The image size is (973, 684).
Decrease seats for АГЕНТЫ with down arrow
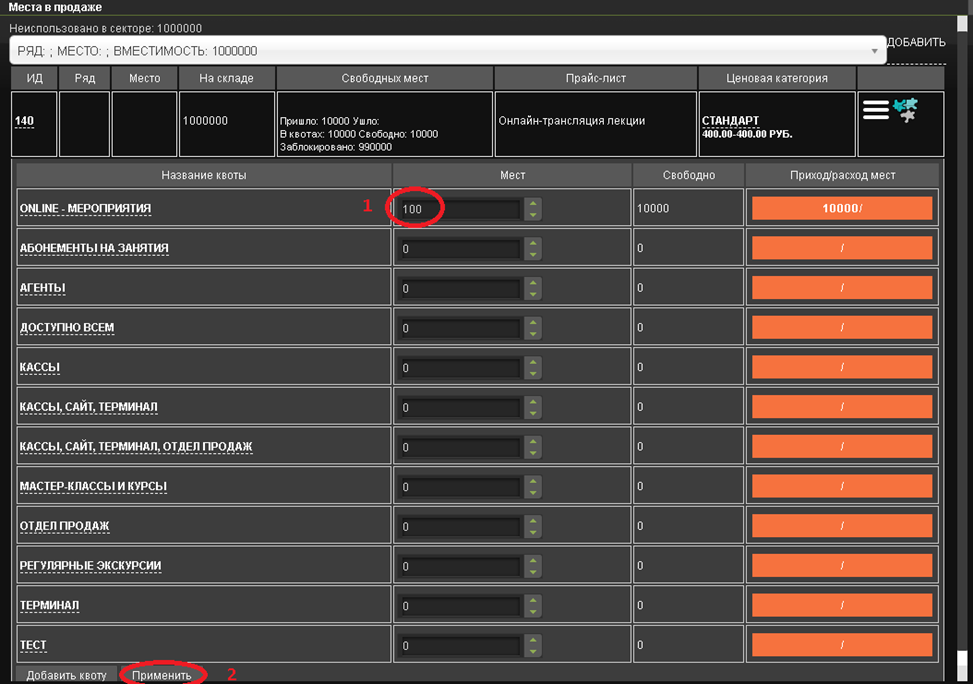[x=533, y=294]
